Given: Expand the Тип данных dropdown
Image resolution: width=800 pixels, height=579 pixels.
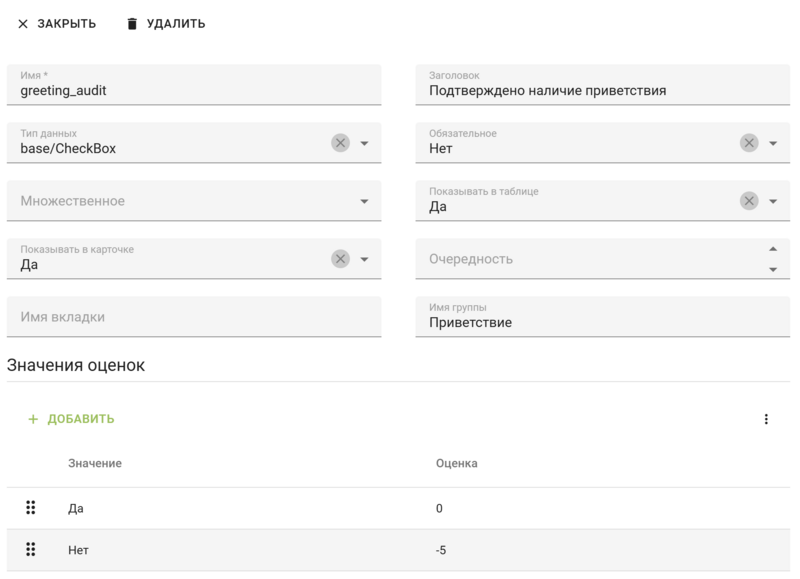Looking at the screenshot, I should click(x=365, y=143).
